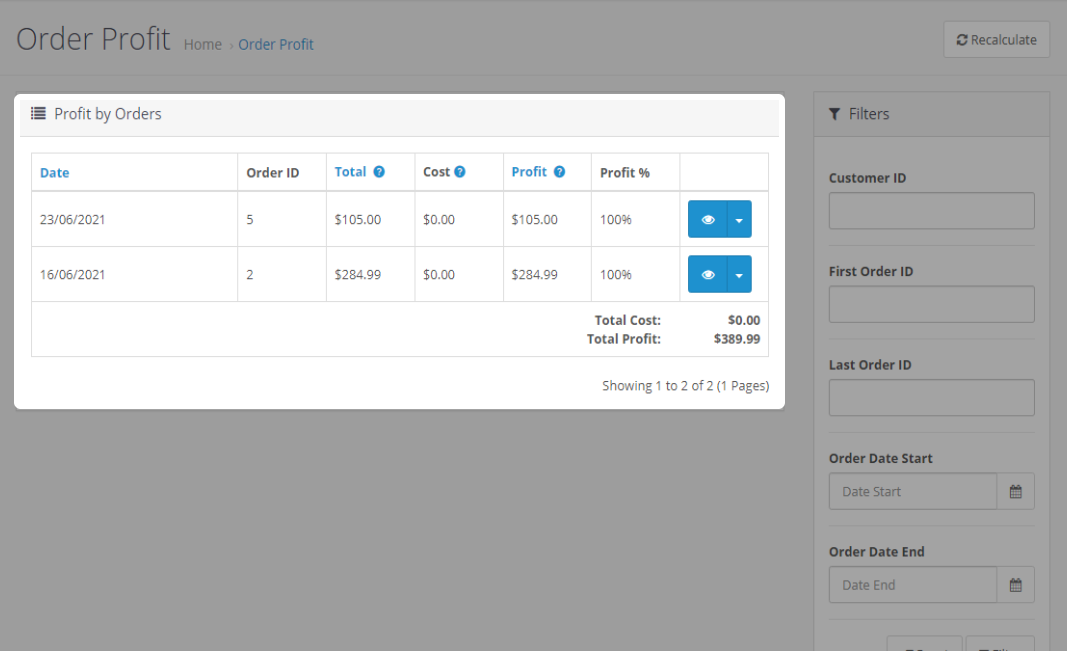Select the Last Order ID input box
The image size is (1067, 651).
[x=931, y=398]
